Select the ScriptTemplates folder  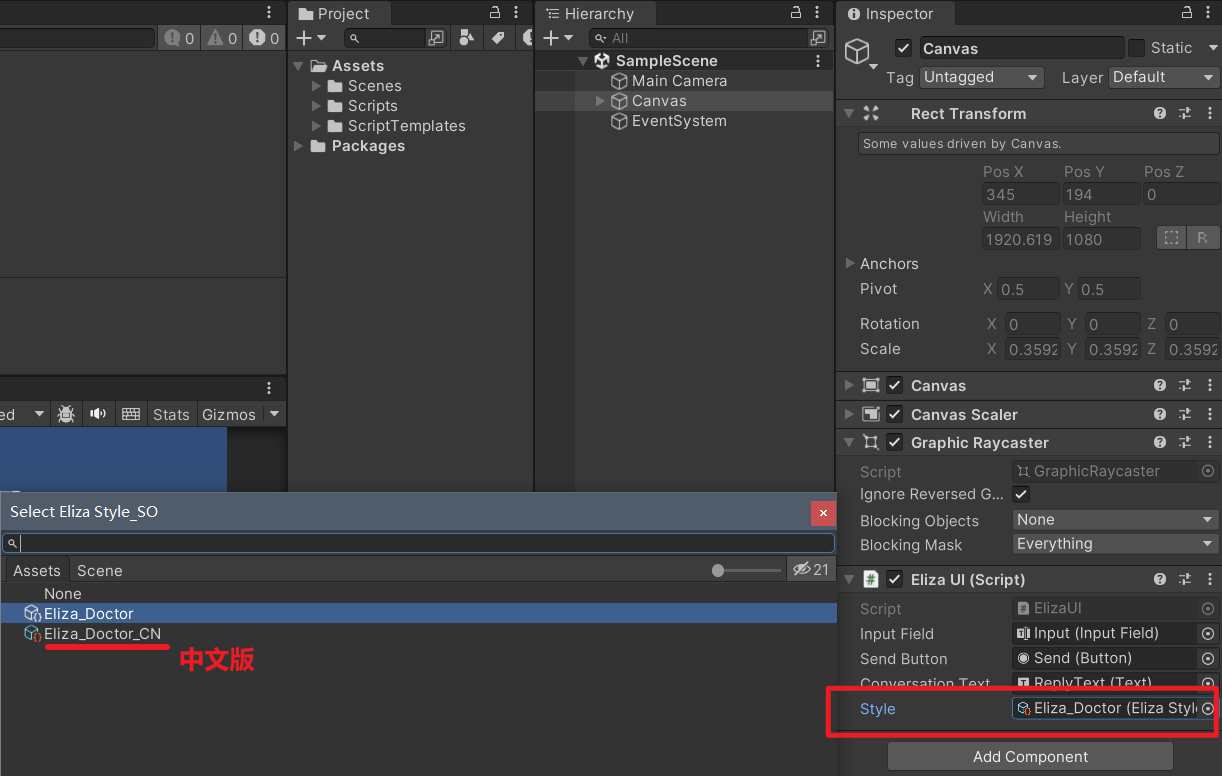point(406,126)
